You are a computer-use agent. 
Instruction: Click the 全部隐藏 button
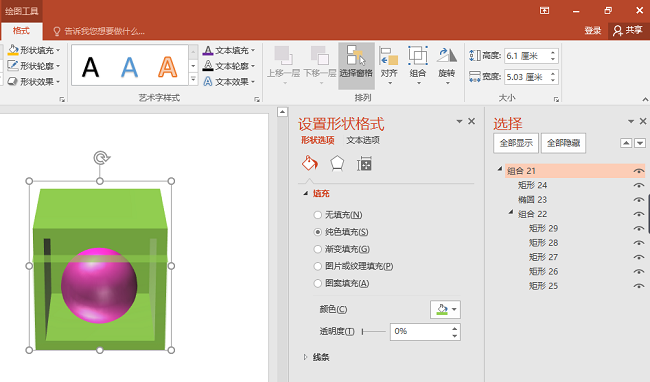click(563, 143)
